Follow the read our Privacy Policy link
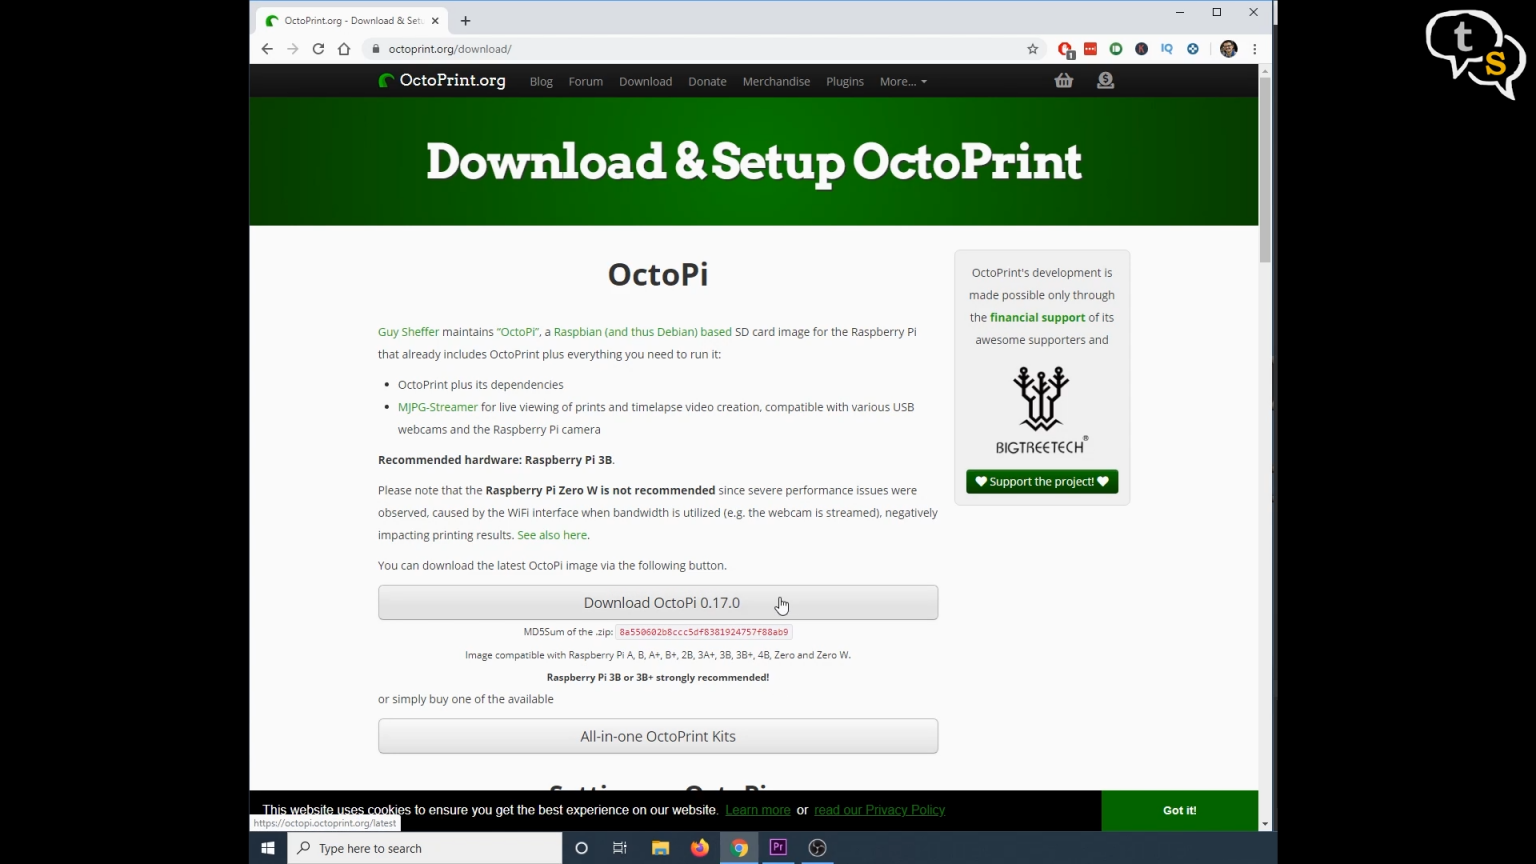Viewport: 1536px width, 864px height. 879,810
